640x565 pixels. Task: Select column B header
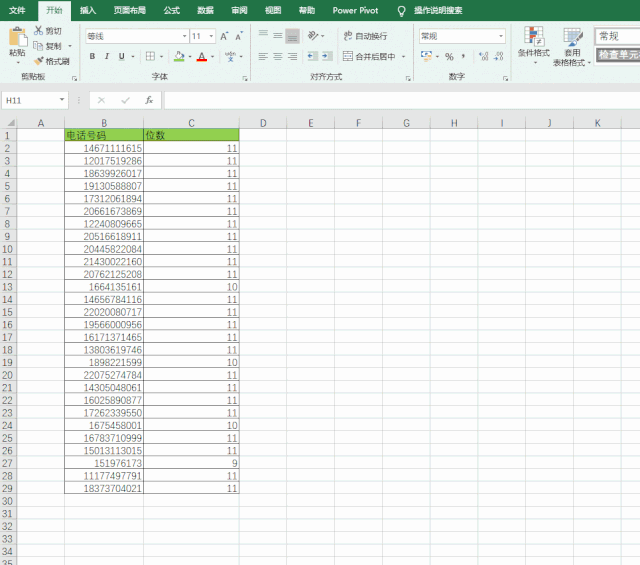104,123
